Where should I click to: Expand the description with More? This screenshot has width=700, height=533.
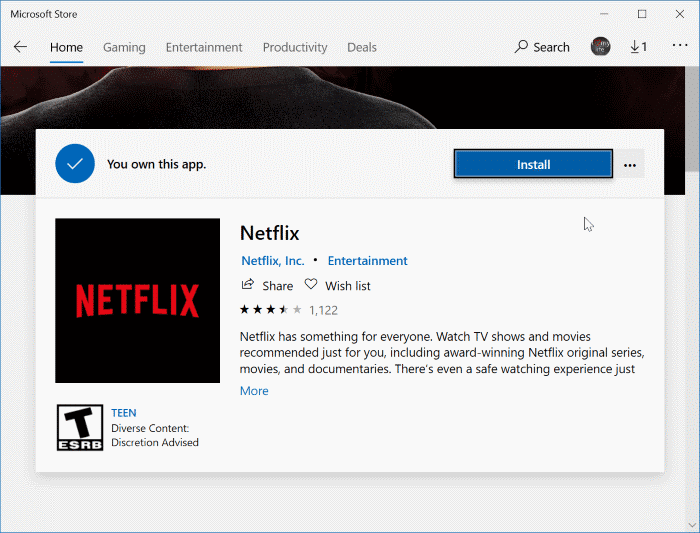pos(254,391)
